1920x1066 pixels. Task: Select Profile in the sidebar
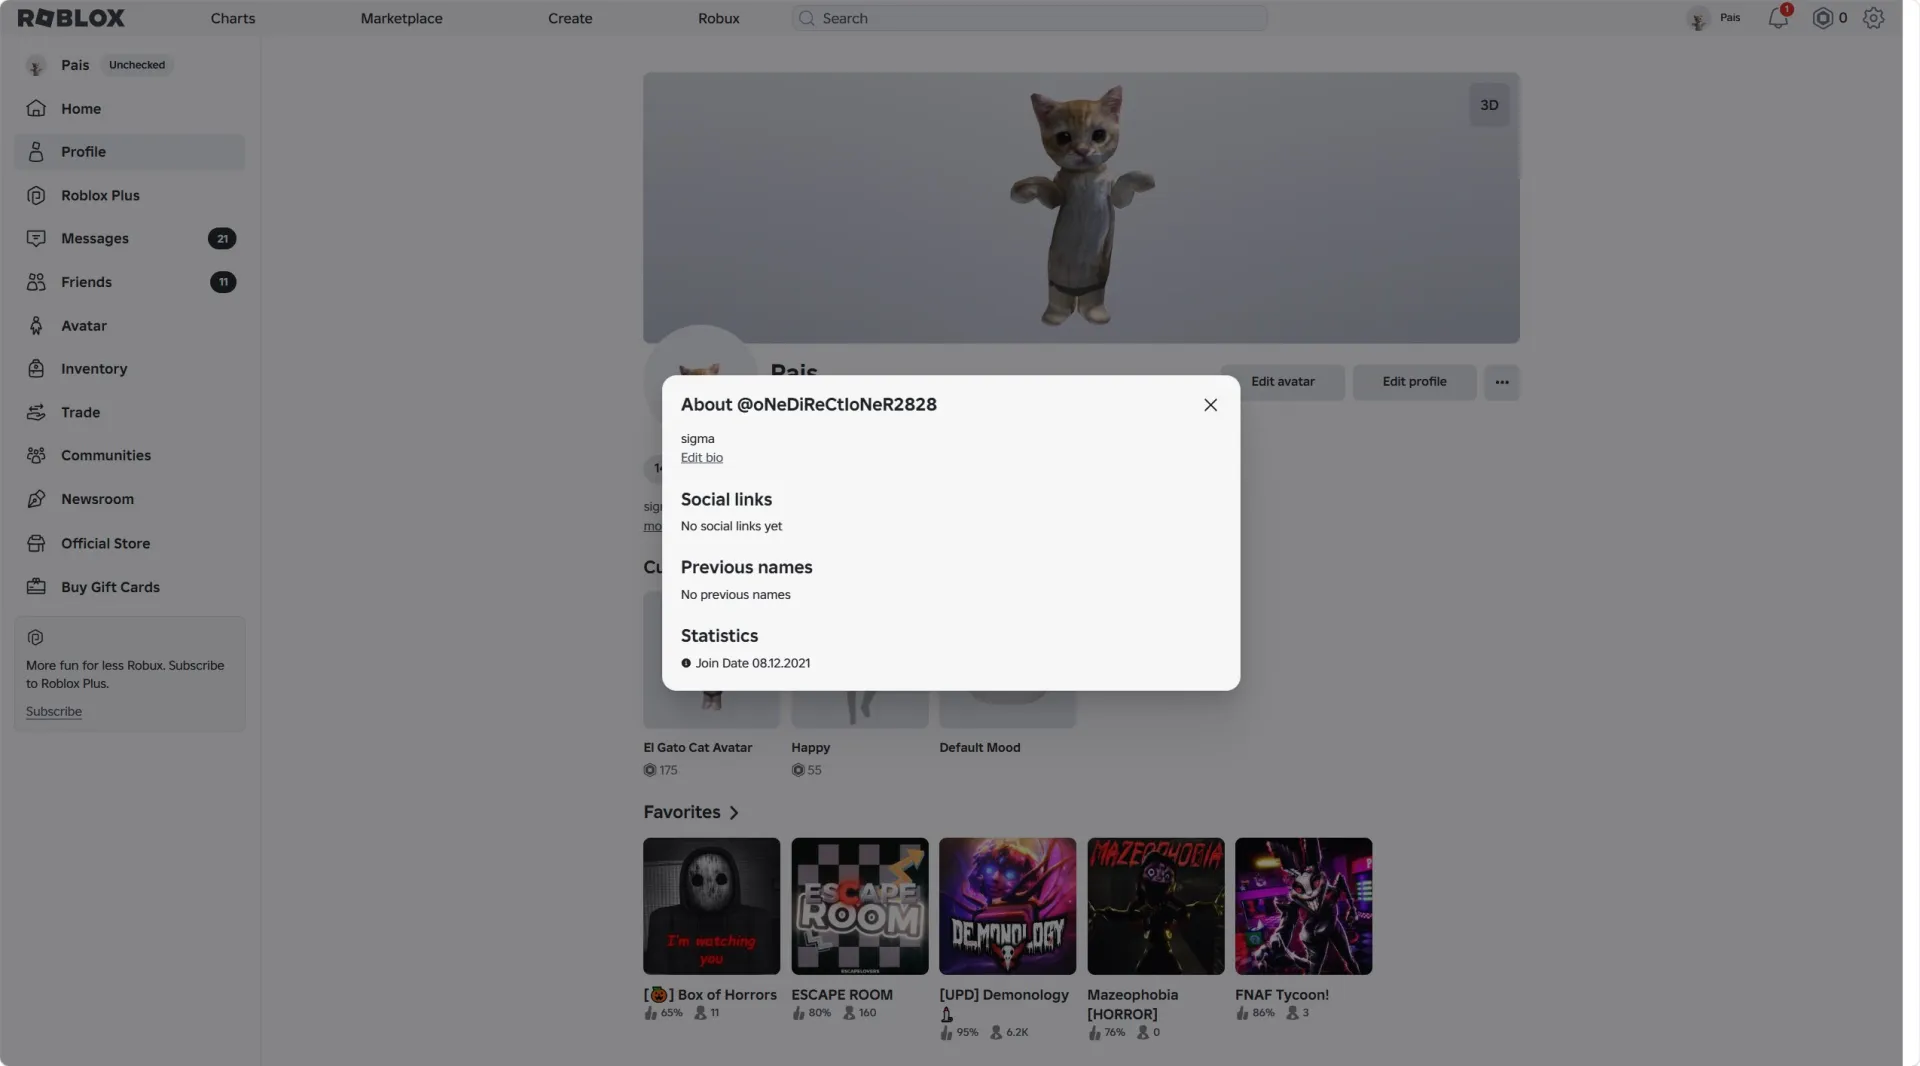pyautogui.click(x=130, y=152)
